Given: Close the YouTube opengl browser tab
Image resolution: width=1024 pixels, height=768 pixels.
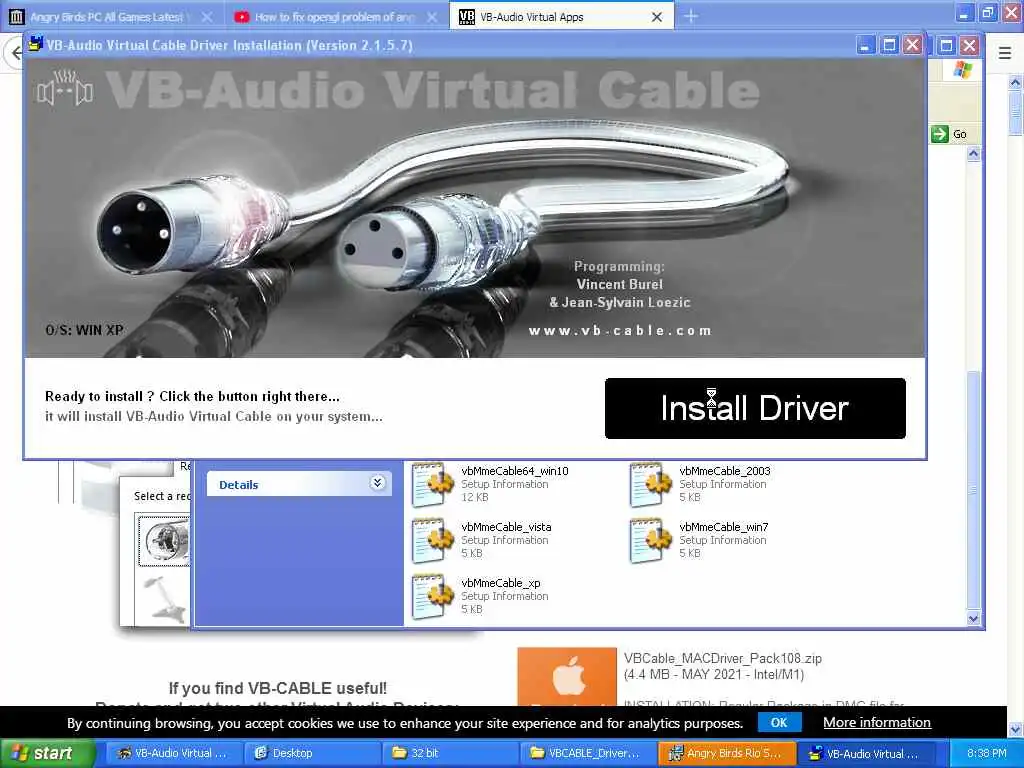Looking at the screenshot, I should pos(432,17).
